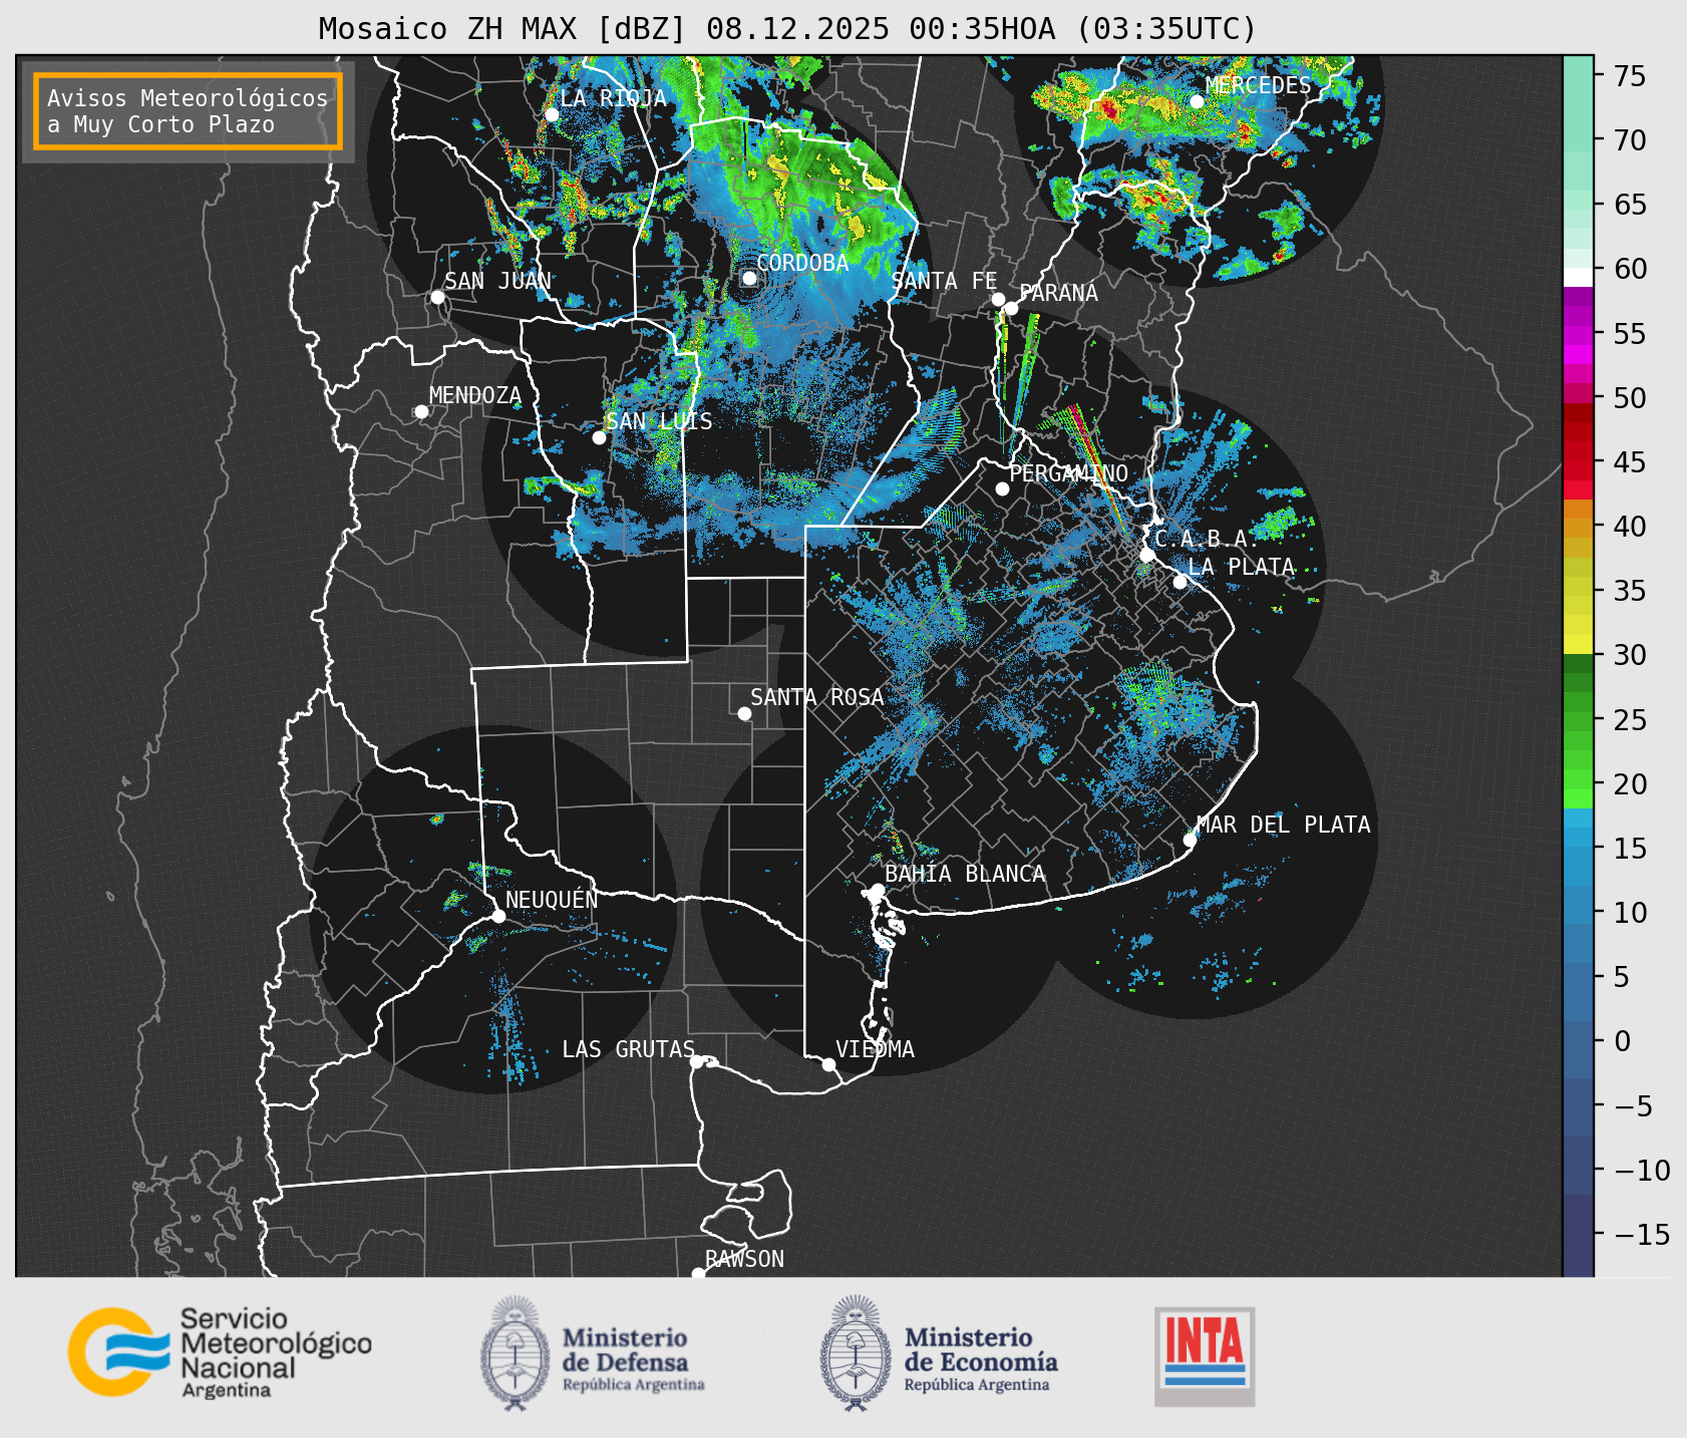Viewport: 1687px width, 1438px height.
Task: Click the Ministerio de Defensa emblem
Action: (x=515, y=1353)
